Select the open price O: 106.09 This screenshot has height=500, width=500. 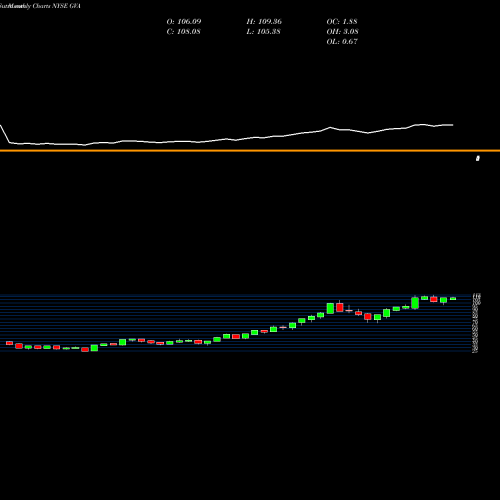[184, 22]
